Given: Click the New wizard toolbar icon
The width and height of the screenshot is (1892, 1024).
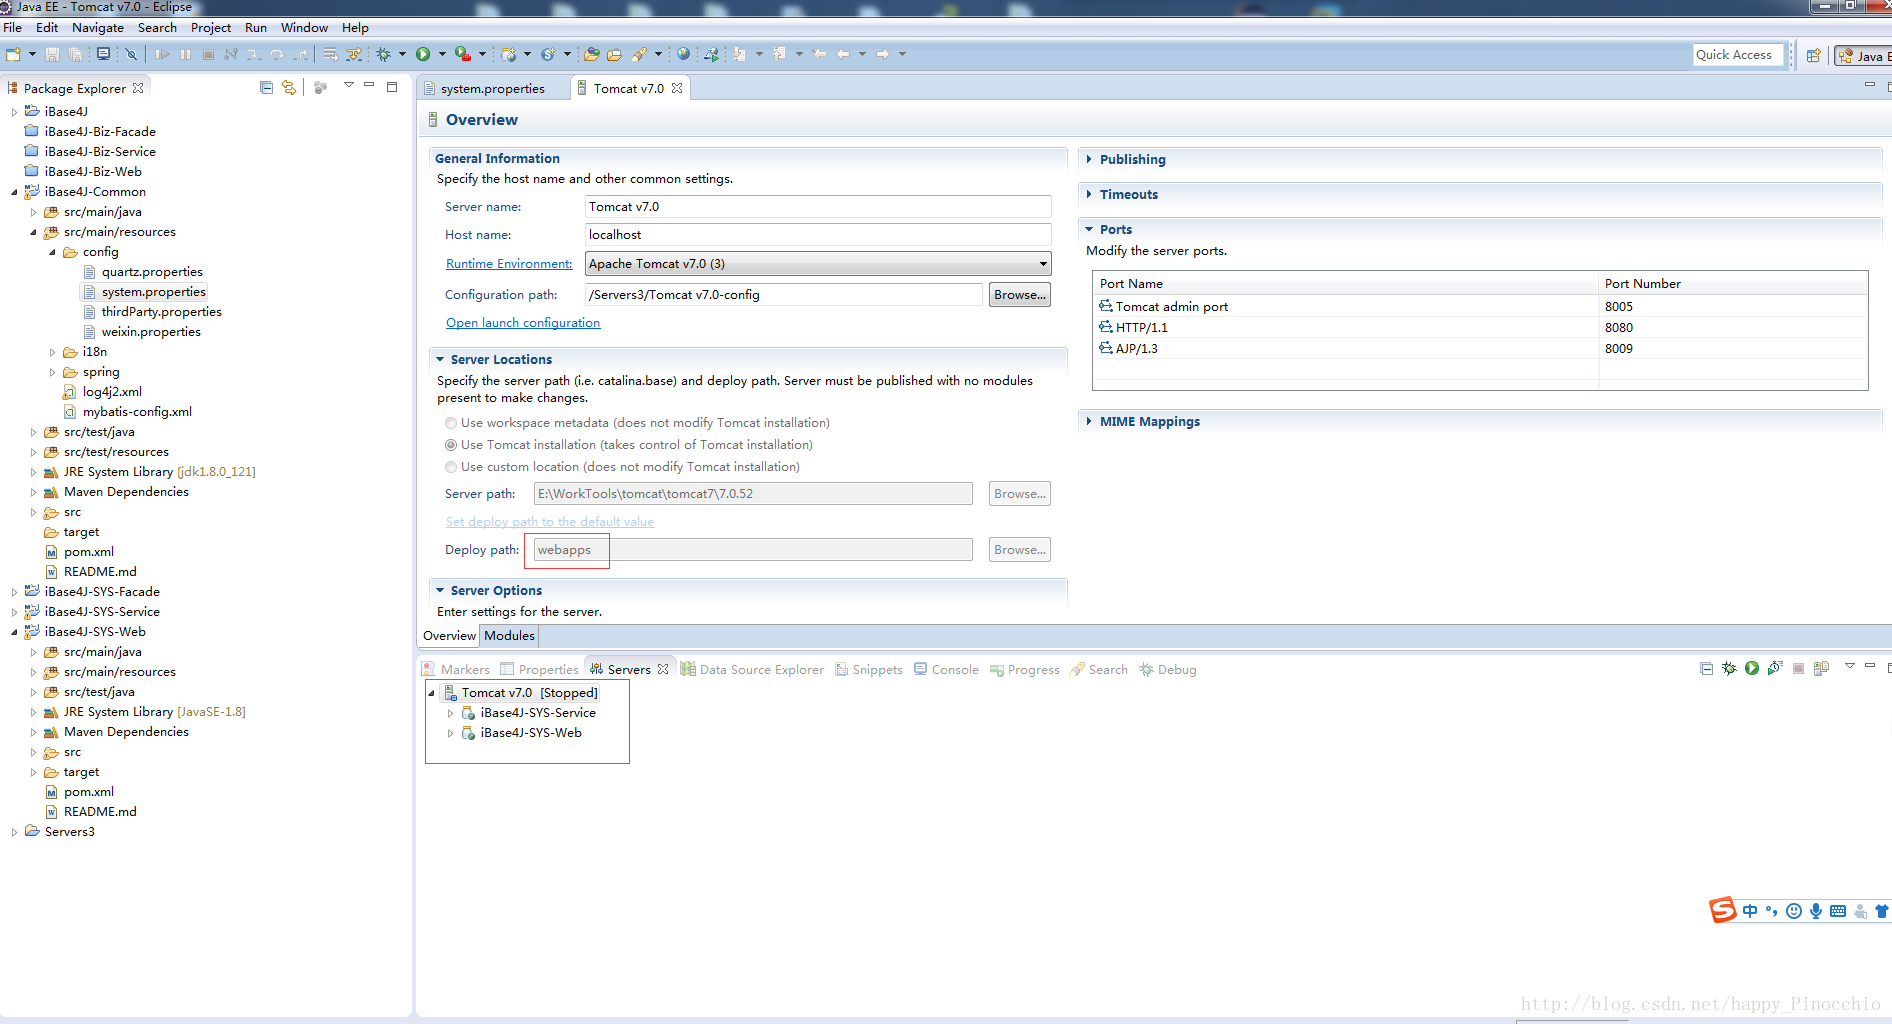Looking at the screenshot, I should (x=13, y=54).
